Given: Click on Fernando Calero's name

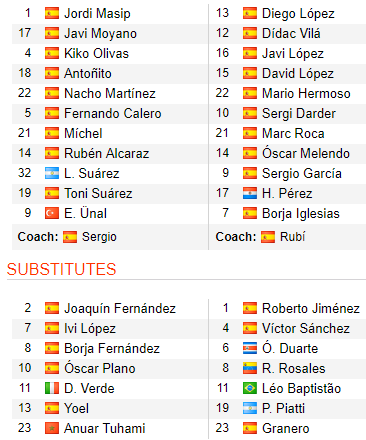Looking at the screenshot, I should coord(113,114).
